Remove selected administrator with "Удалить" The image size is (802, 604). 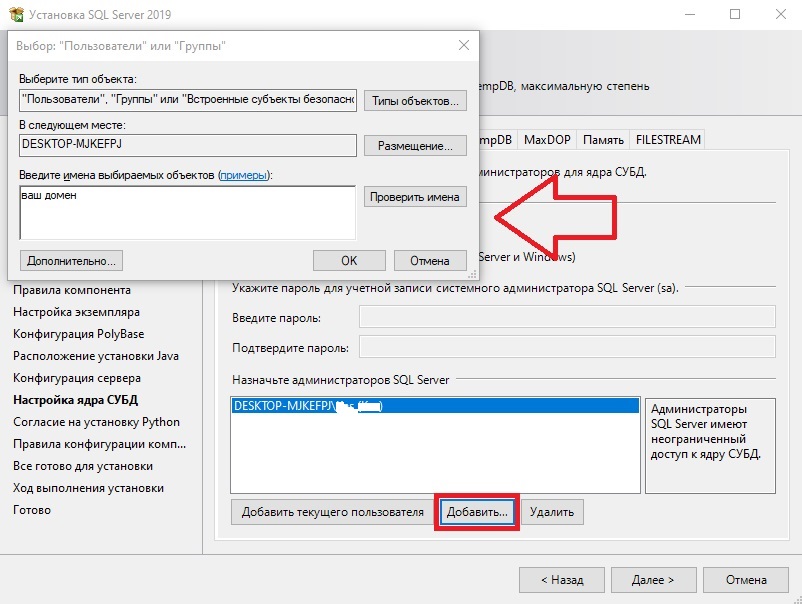[552, 512]
